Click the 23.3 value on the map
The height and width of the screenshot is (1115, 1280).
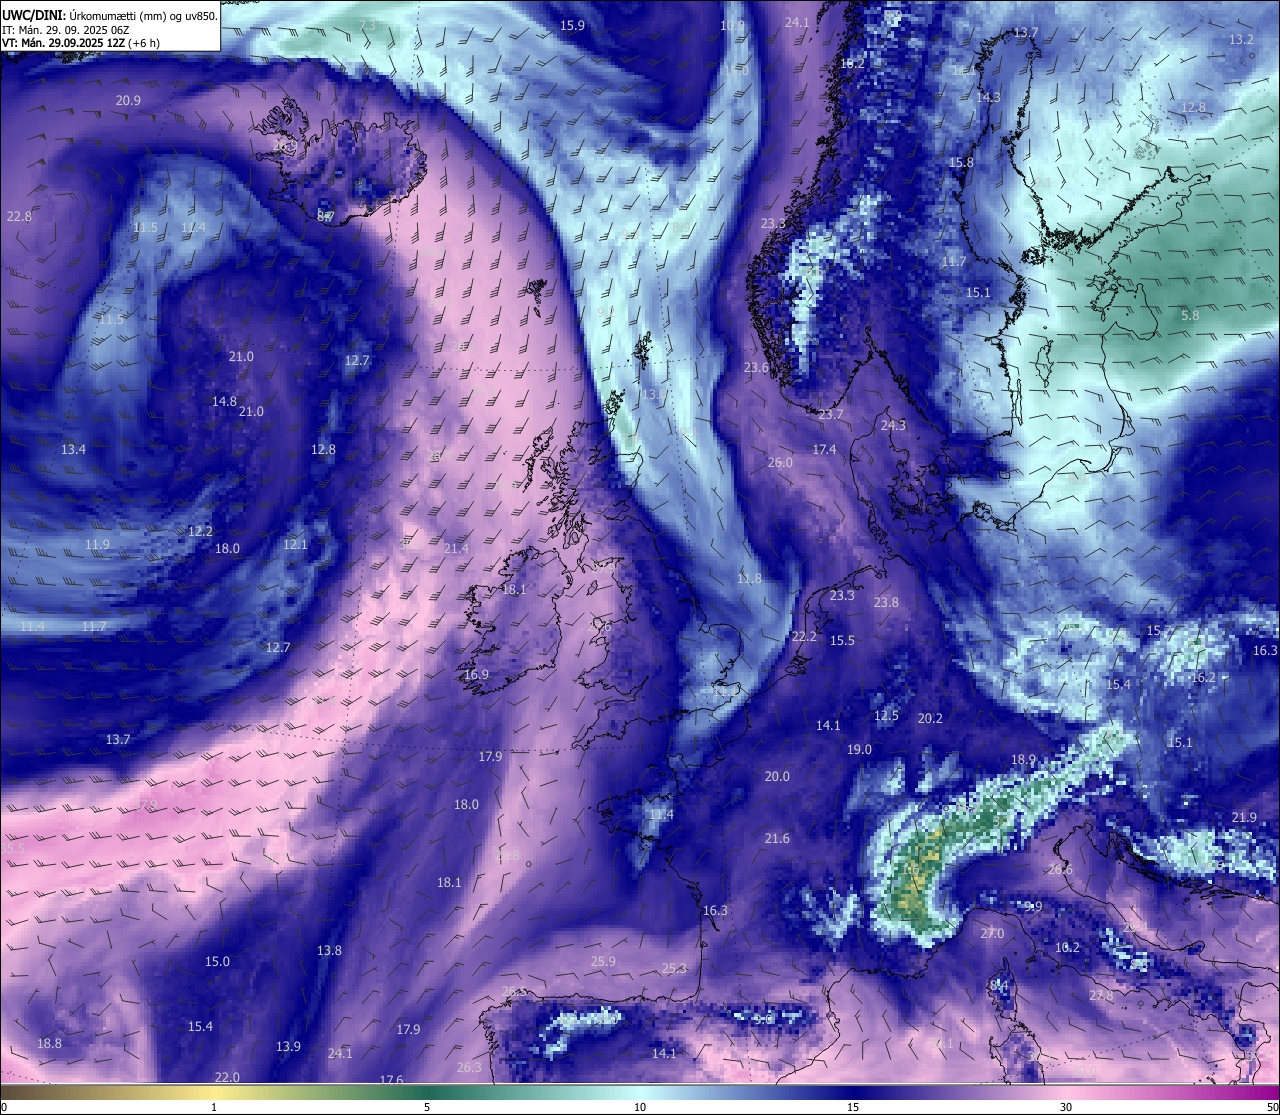(x=842, y=596)
